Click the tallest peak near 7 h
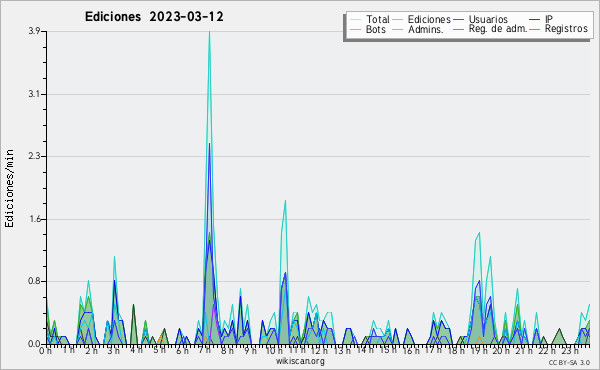Screen dimensions: 600x370 coord(209,32)
